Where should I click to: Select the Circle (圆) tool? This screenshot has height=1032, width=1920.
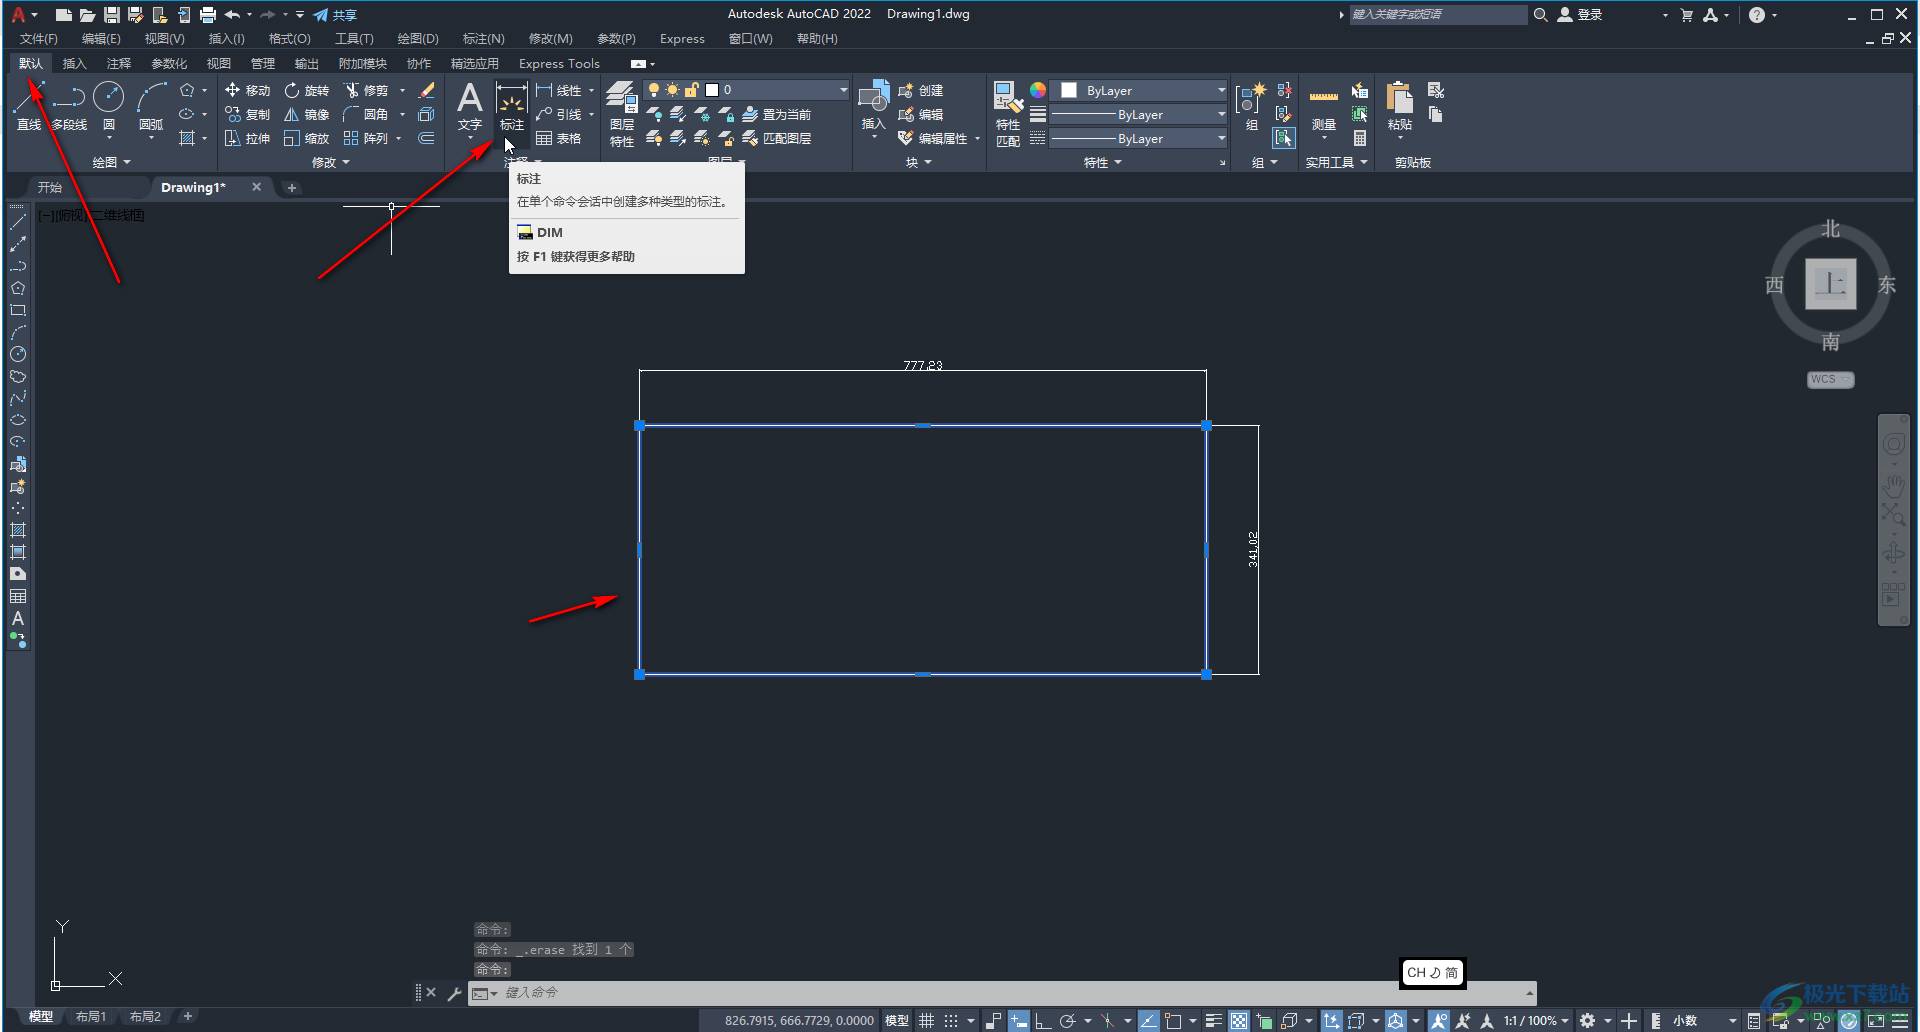click(x=109, y=108)
